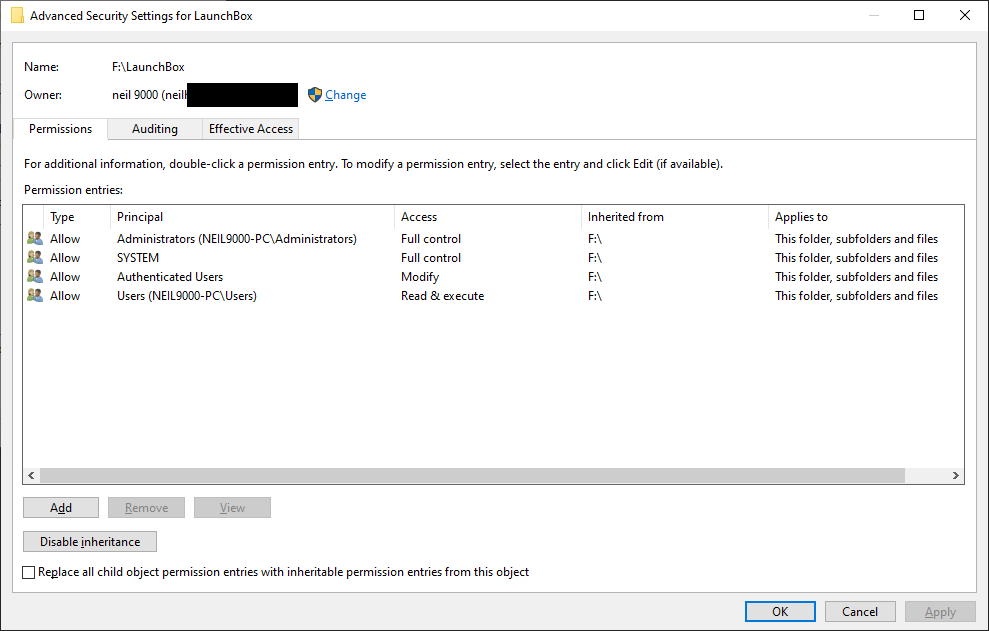Close the Advanced Security Settings window

[x=964, y=15]
